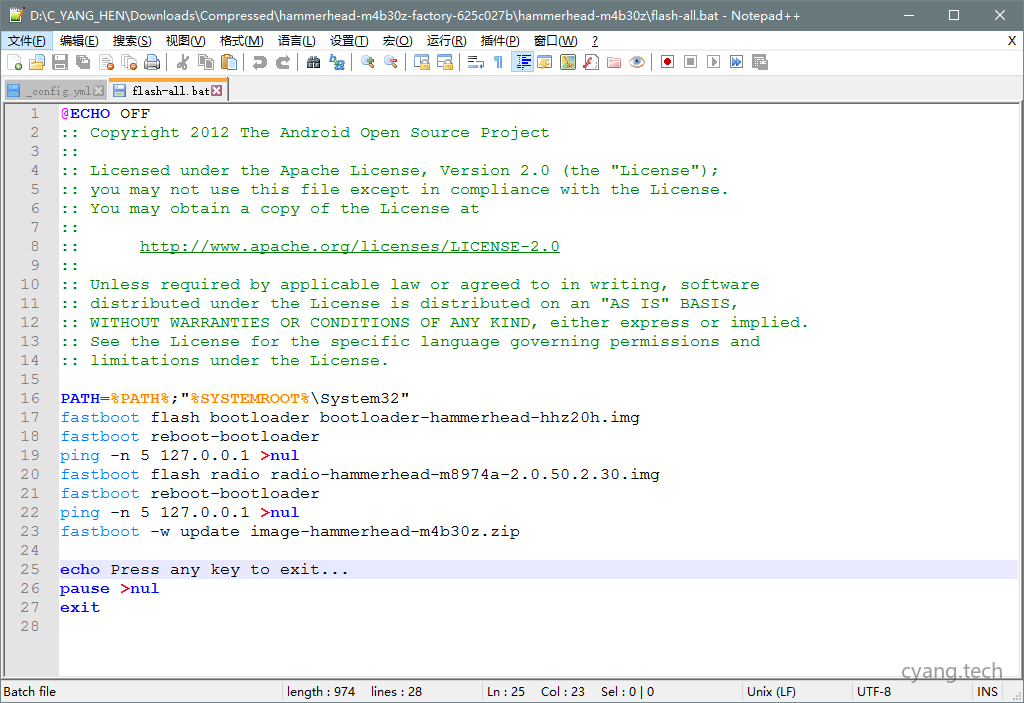Toggle word wrap toolbar button

475,62
